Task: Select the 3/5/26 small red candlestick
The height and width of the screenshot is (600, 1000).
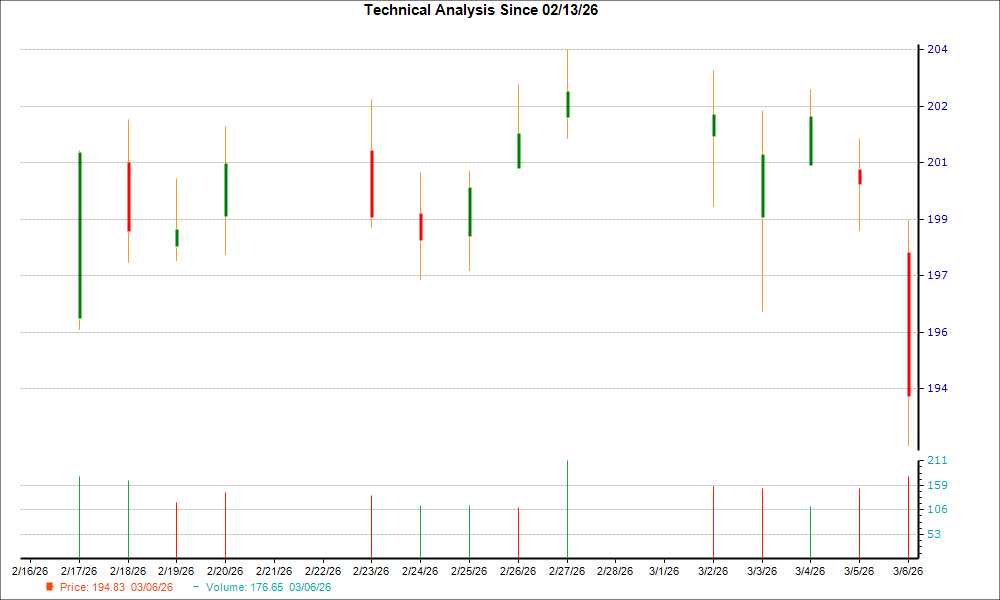Action: coord(860,177)
